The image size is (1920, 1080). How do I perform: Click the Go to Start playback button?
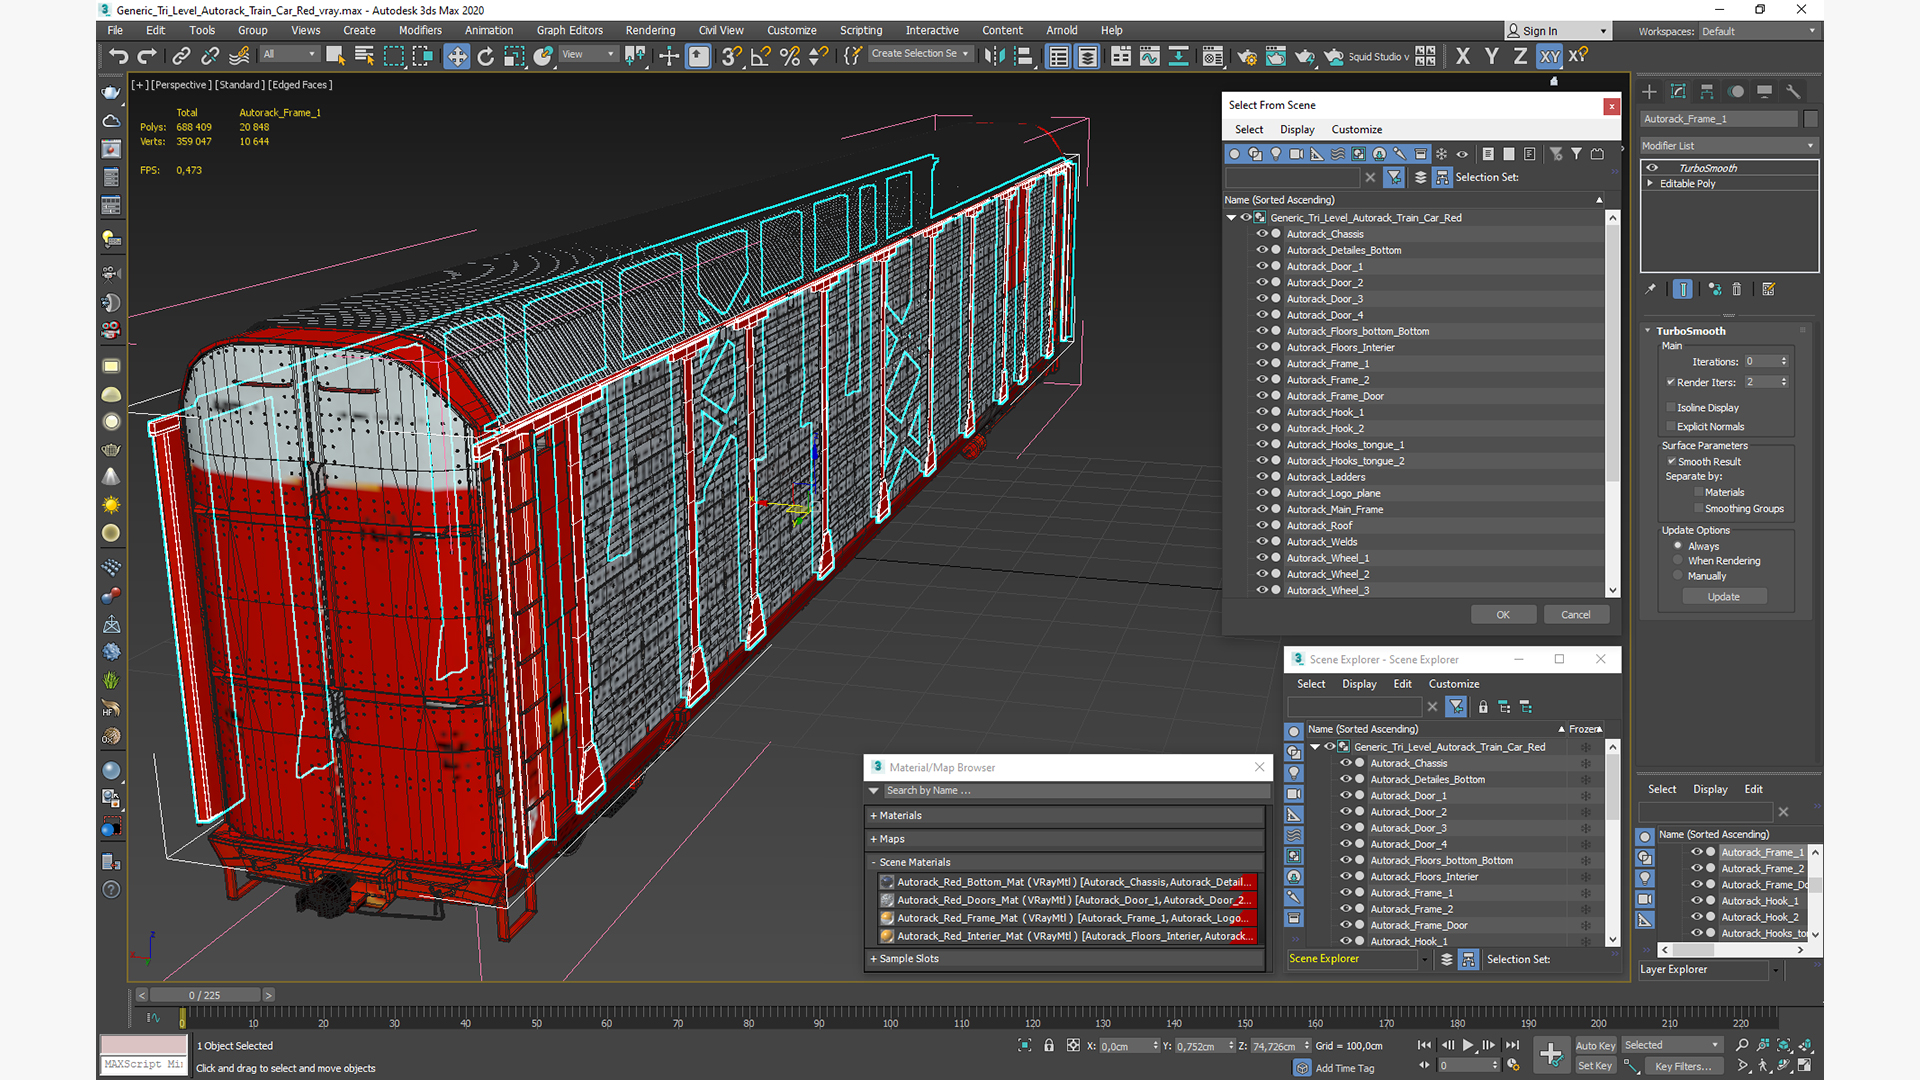click(1424, 1045)
